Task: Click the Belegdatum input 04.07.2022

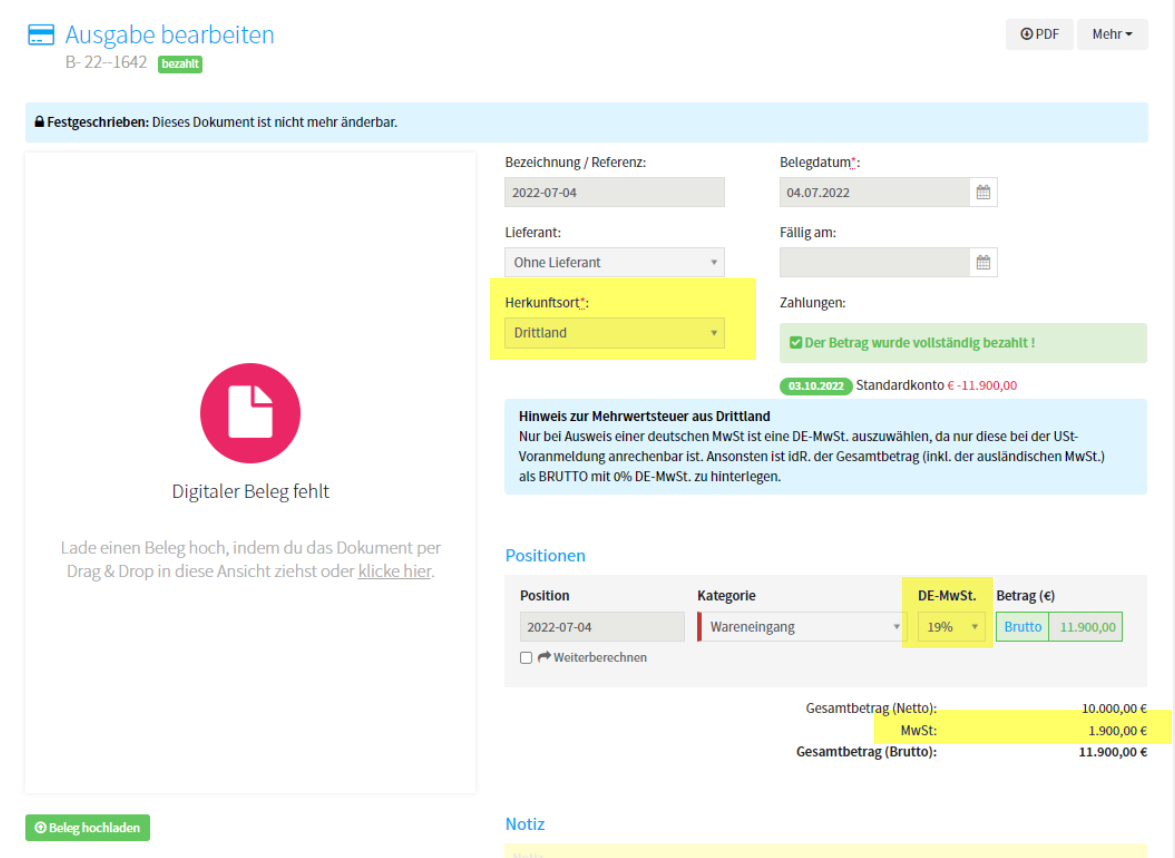Action: (875, 193)
